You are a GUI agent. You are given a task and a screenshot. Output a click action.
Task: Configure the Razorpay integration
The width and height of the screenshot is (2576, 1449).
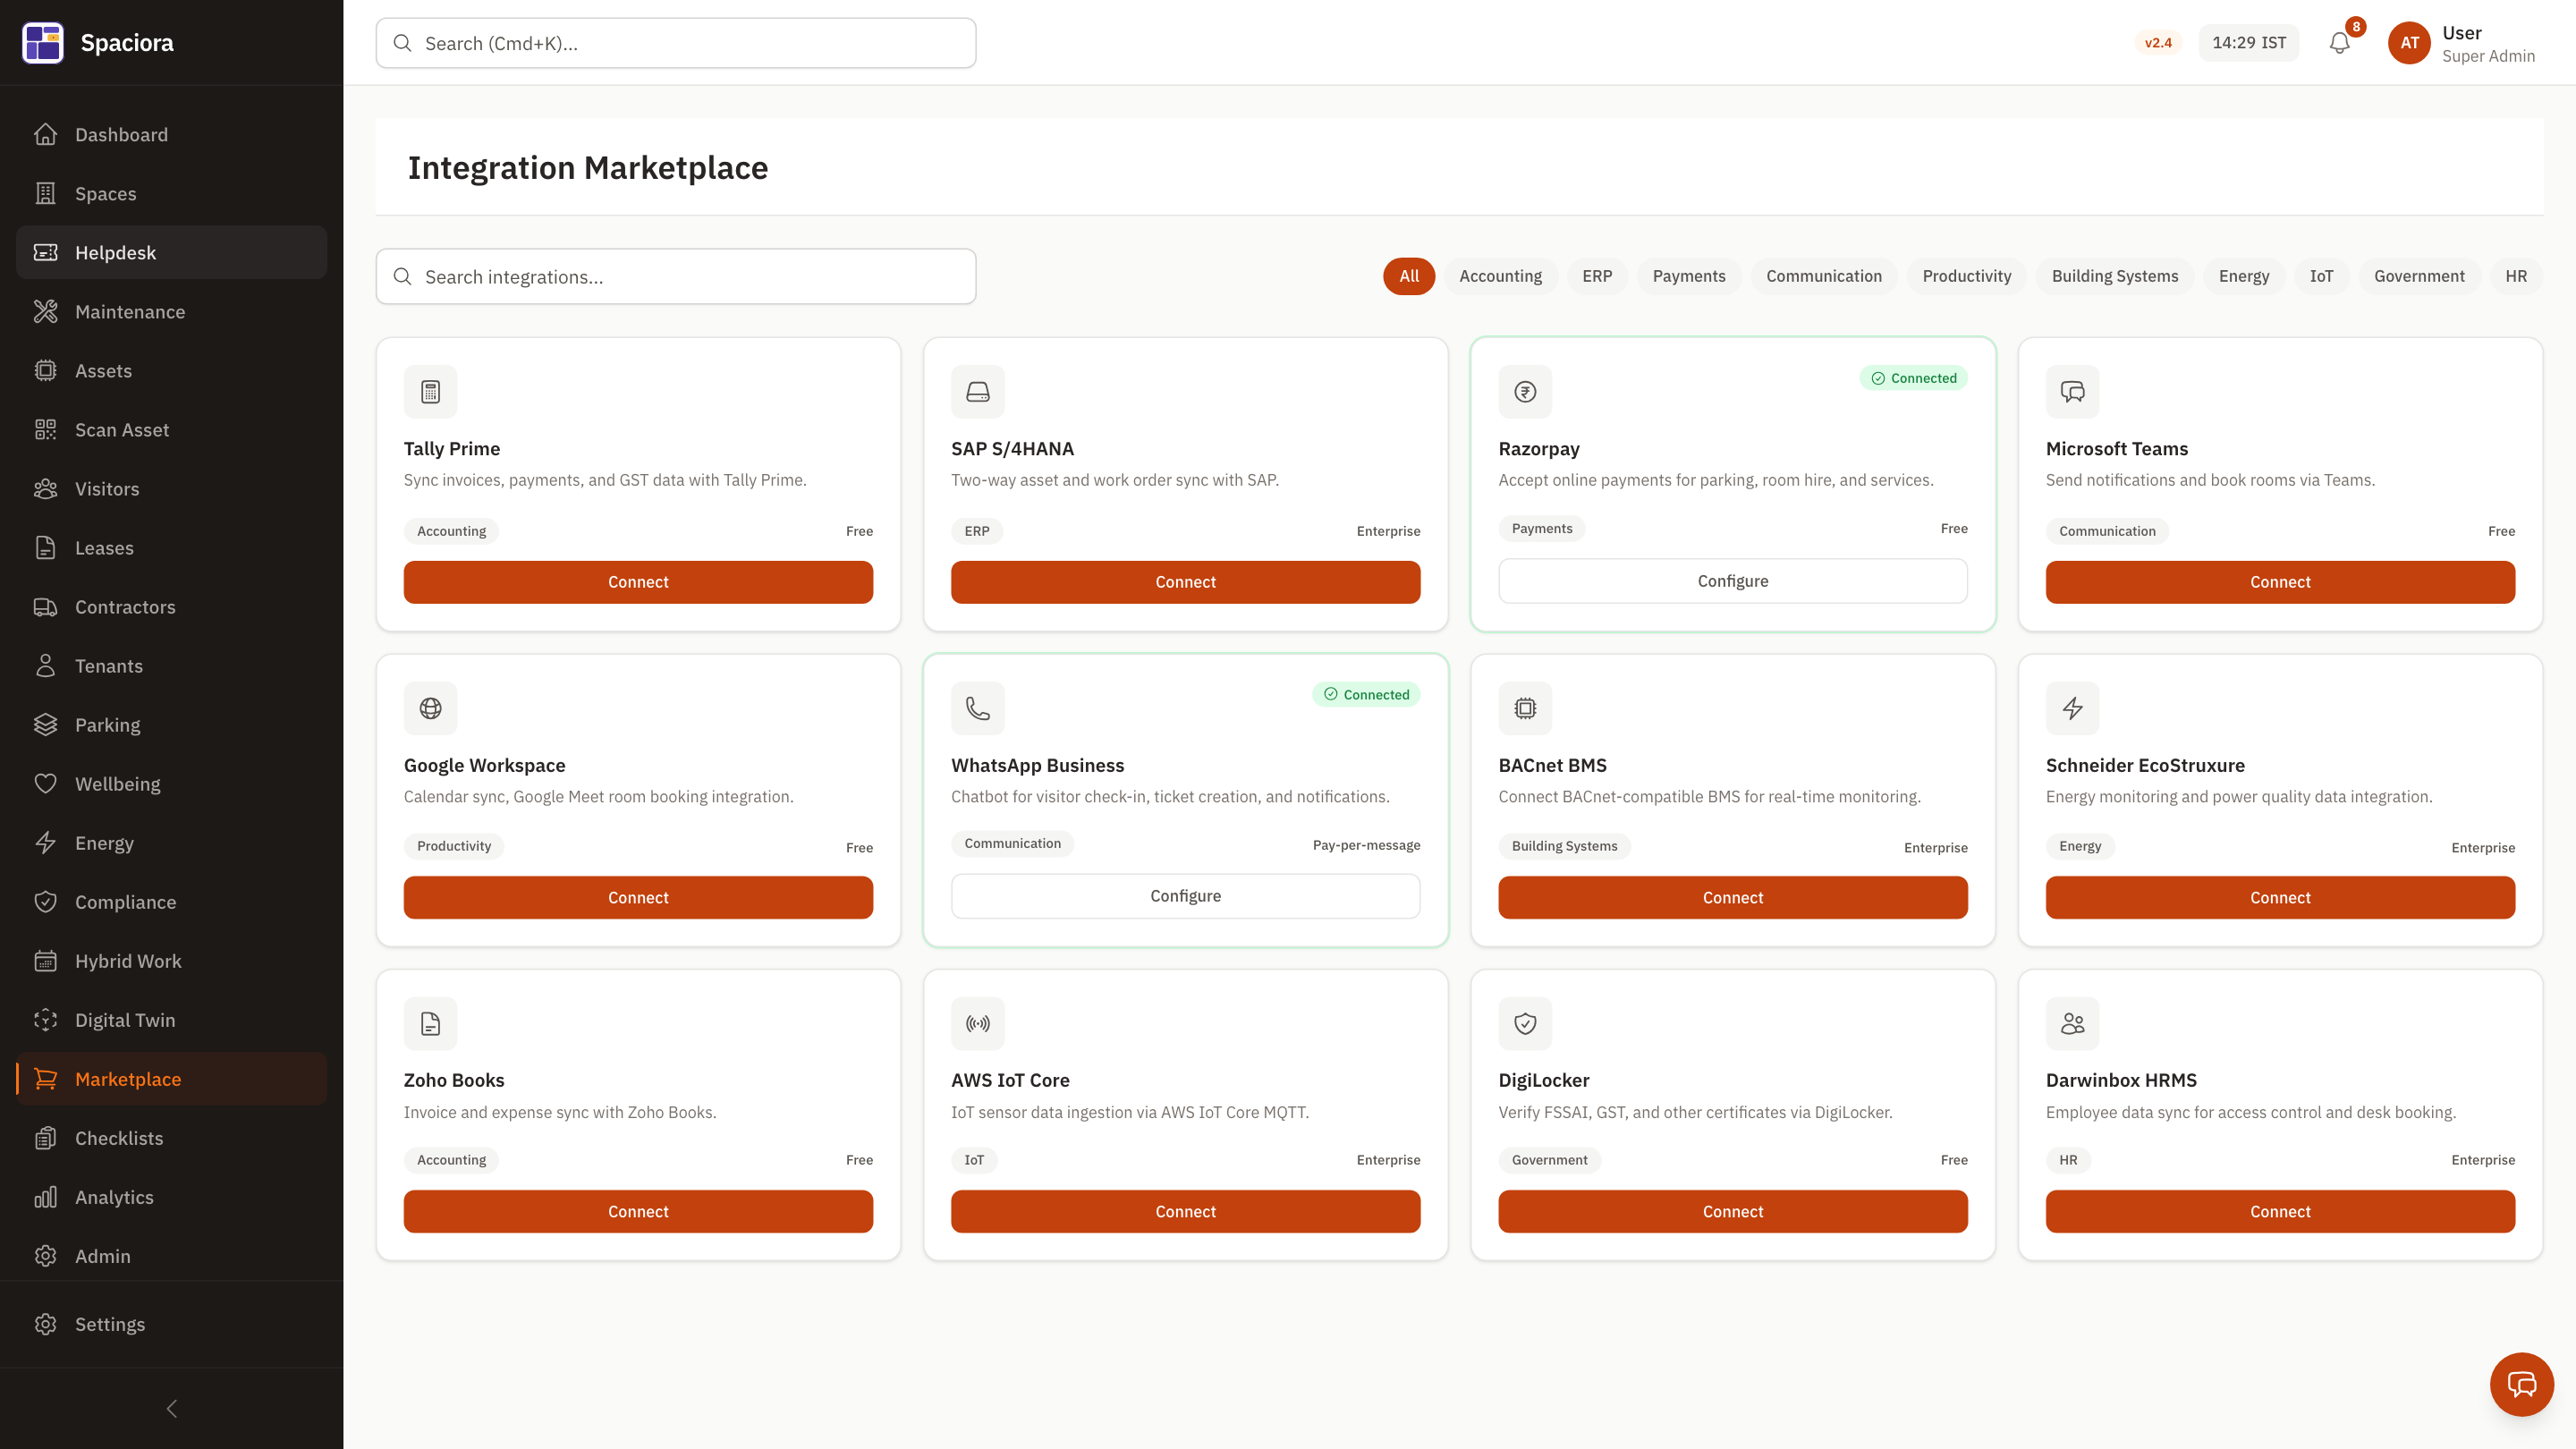tap(1732, 581)
